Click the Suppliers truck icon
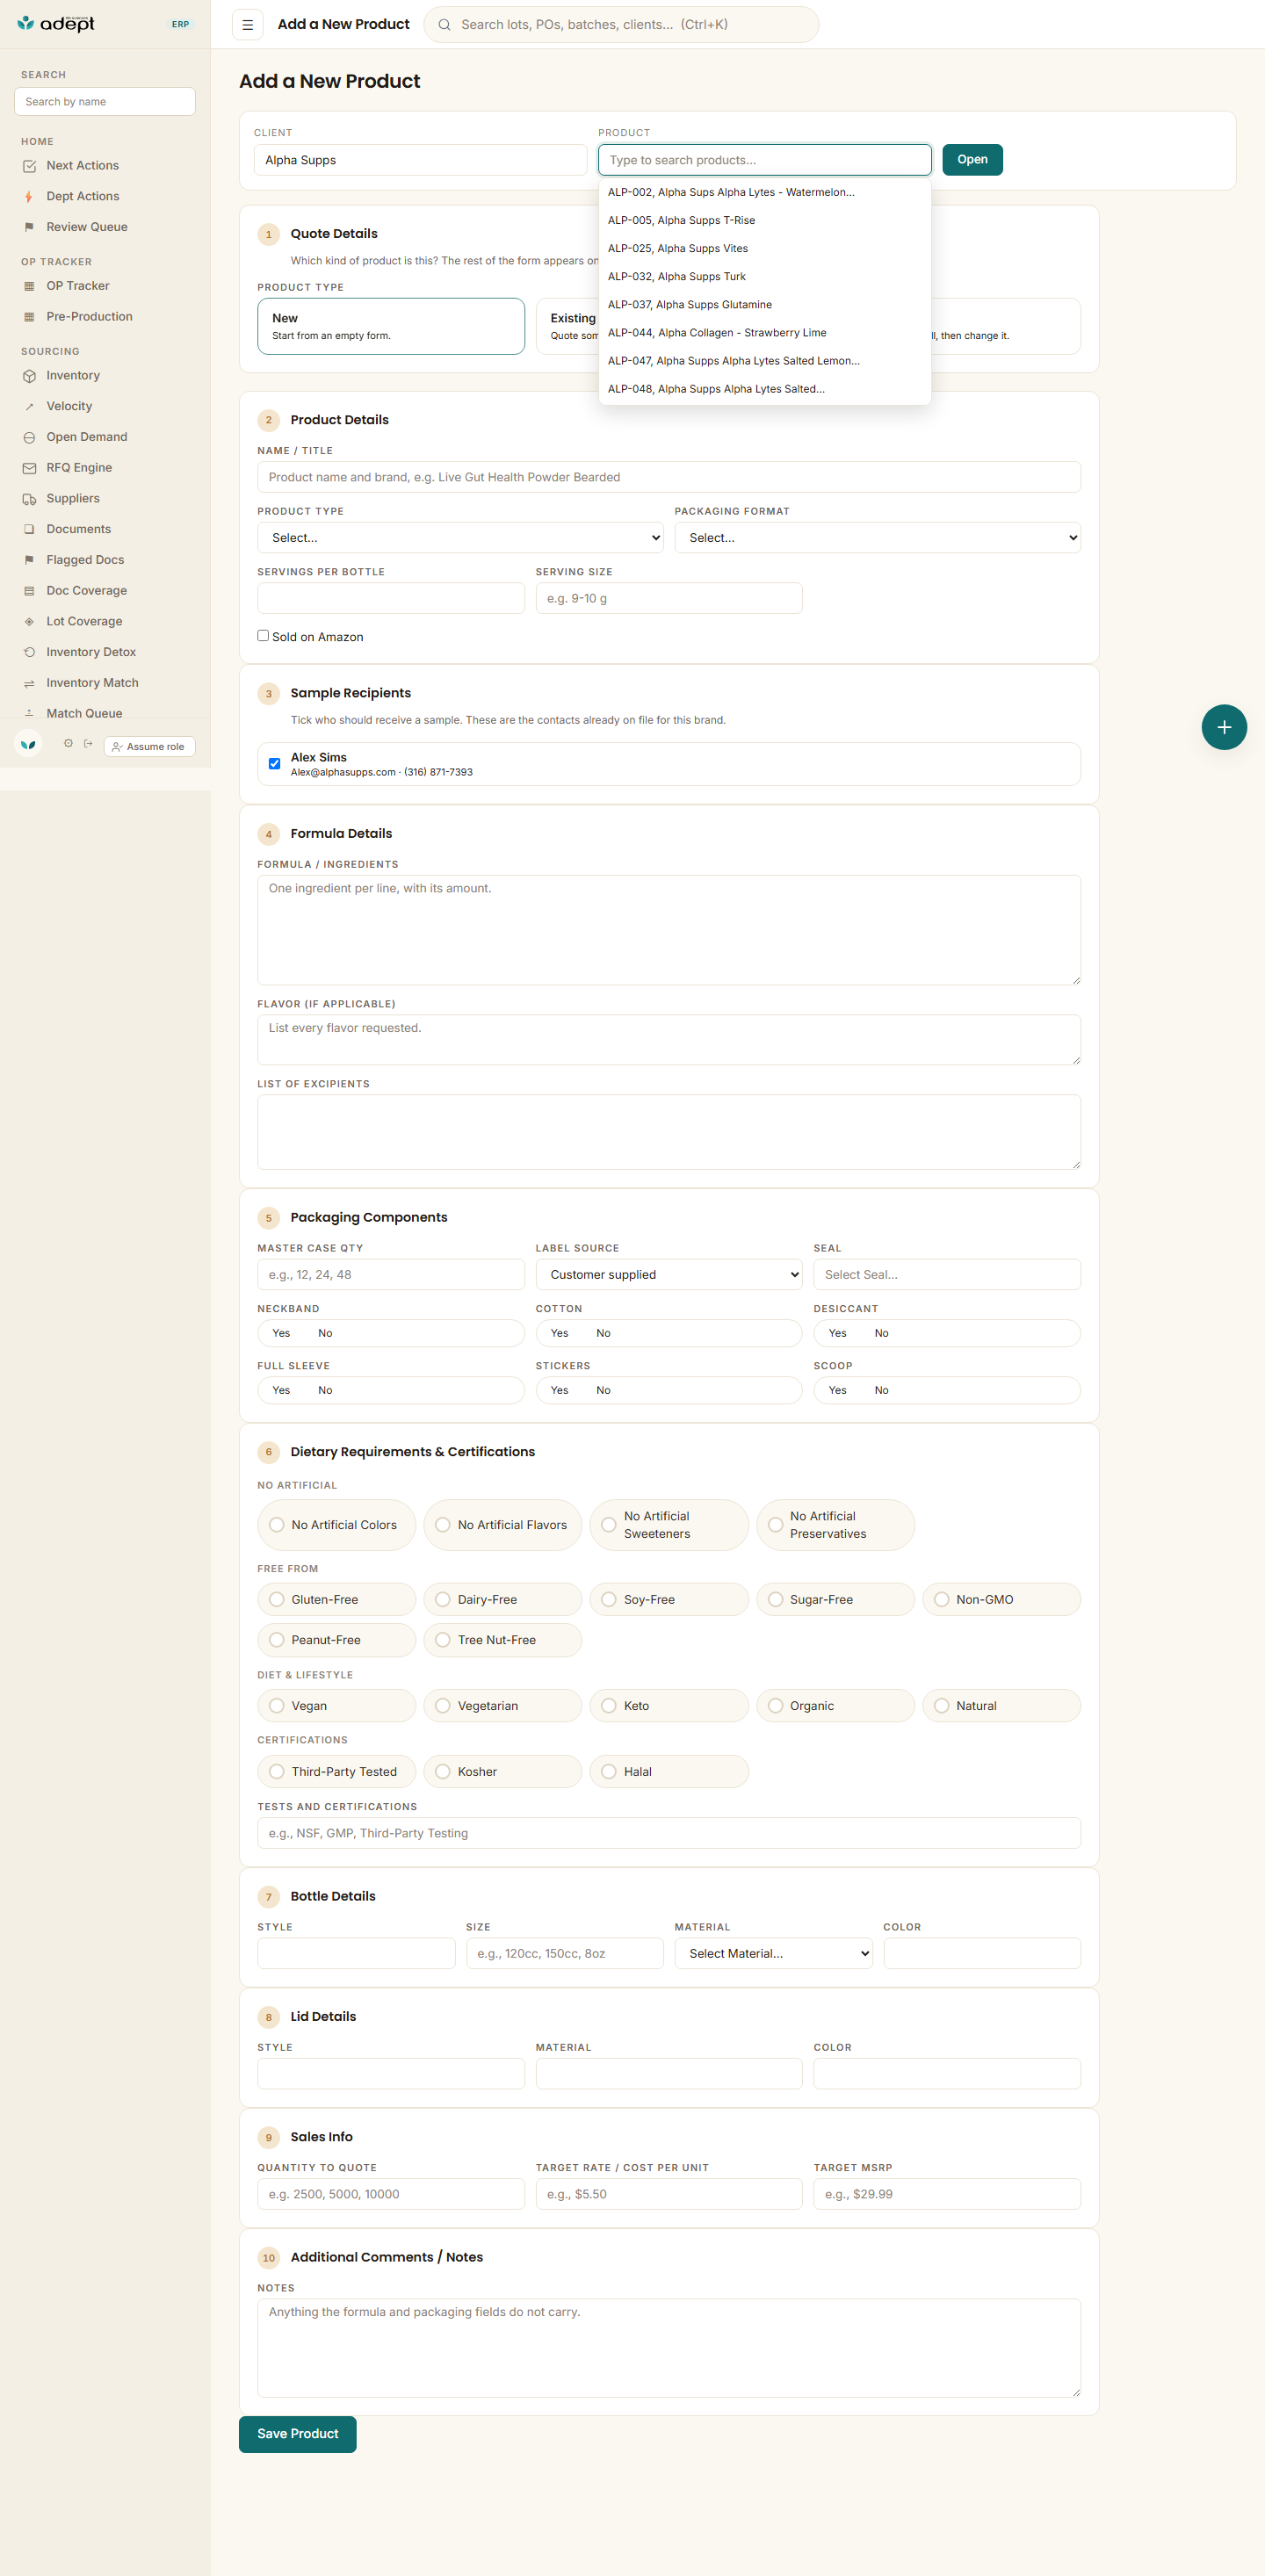Image resolution: width=1265 pixels, height=2576 pixels. [29, 499]
